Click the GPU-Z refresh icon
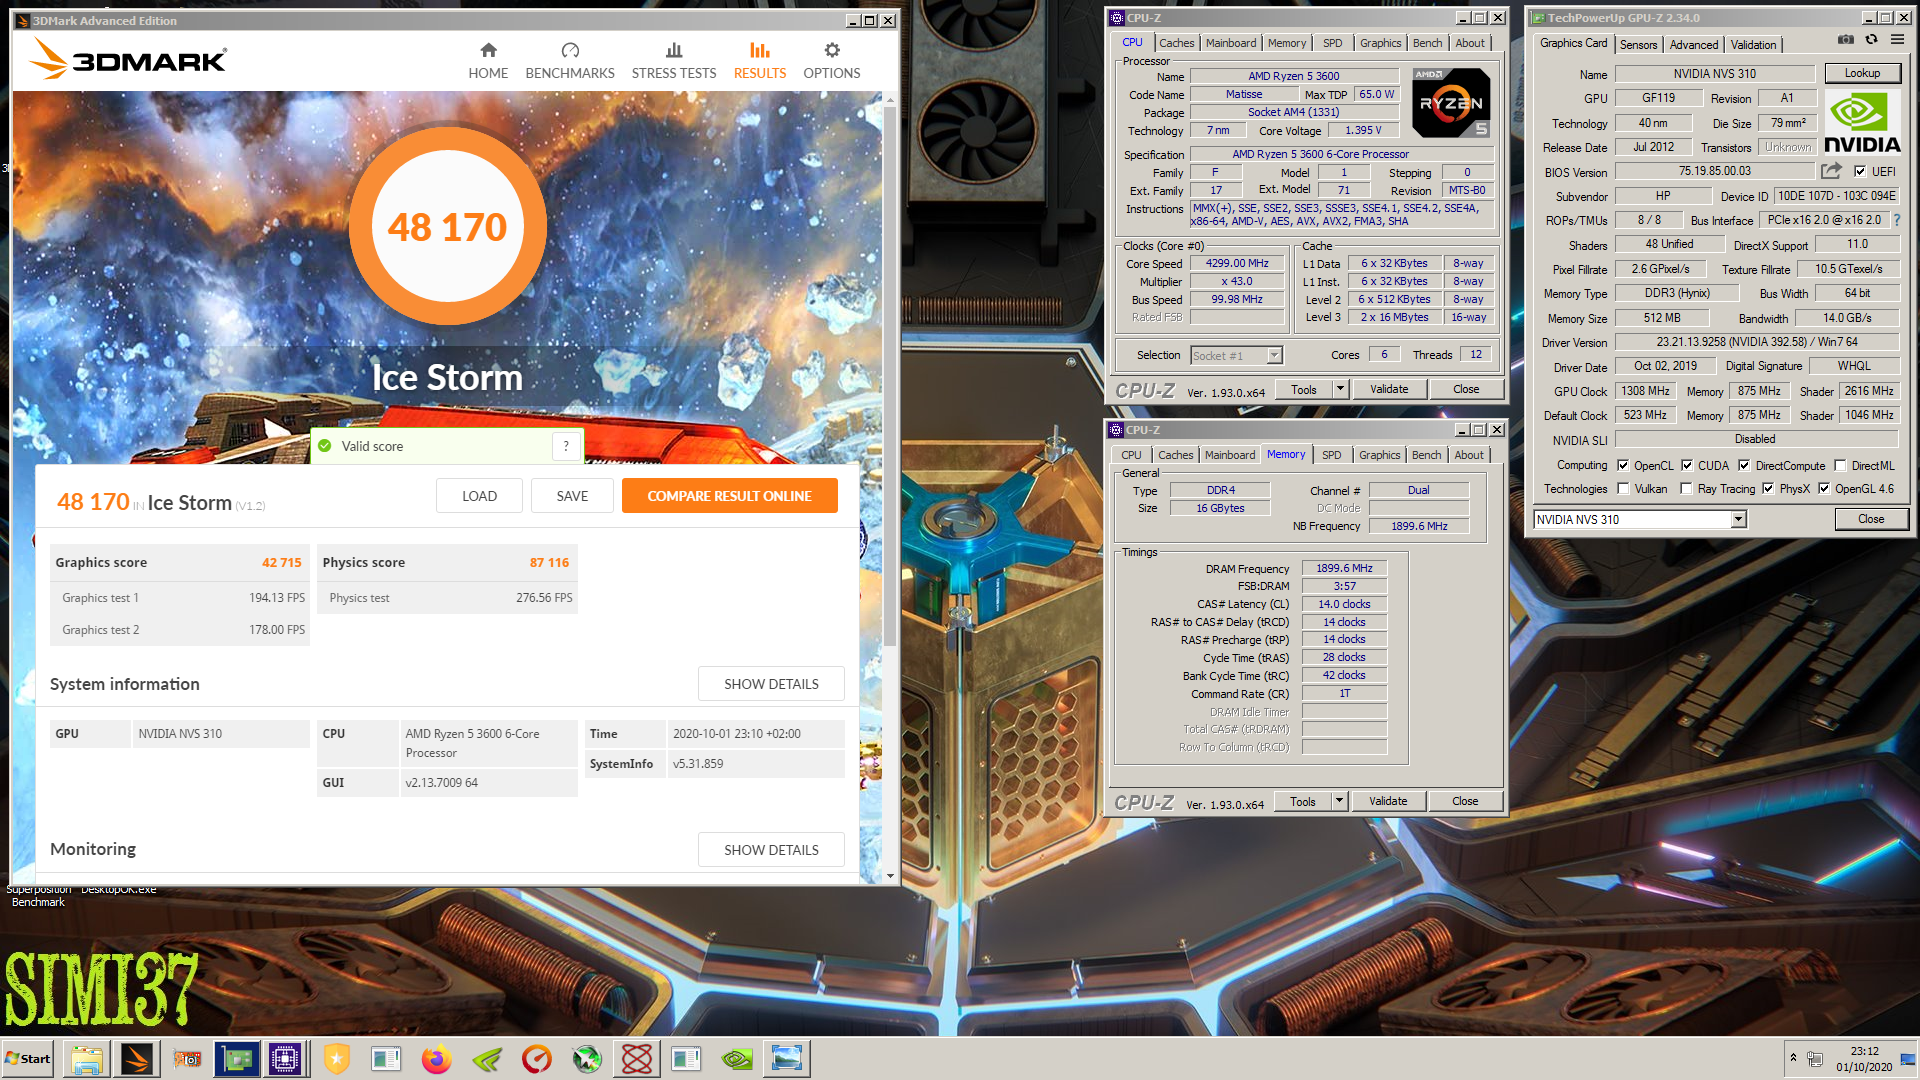Screen dimensions: 1920x1080 tap(1871, 40)
